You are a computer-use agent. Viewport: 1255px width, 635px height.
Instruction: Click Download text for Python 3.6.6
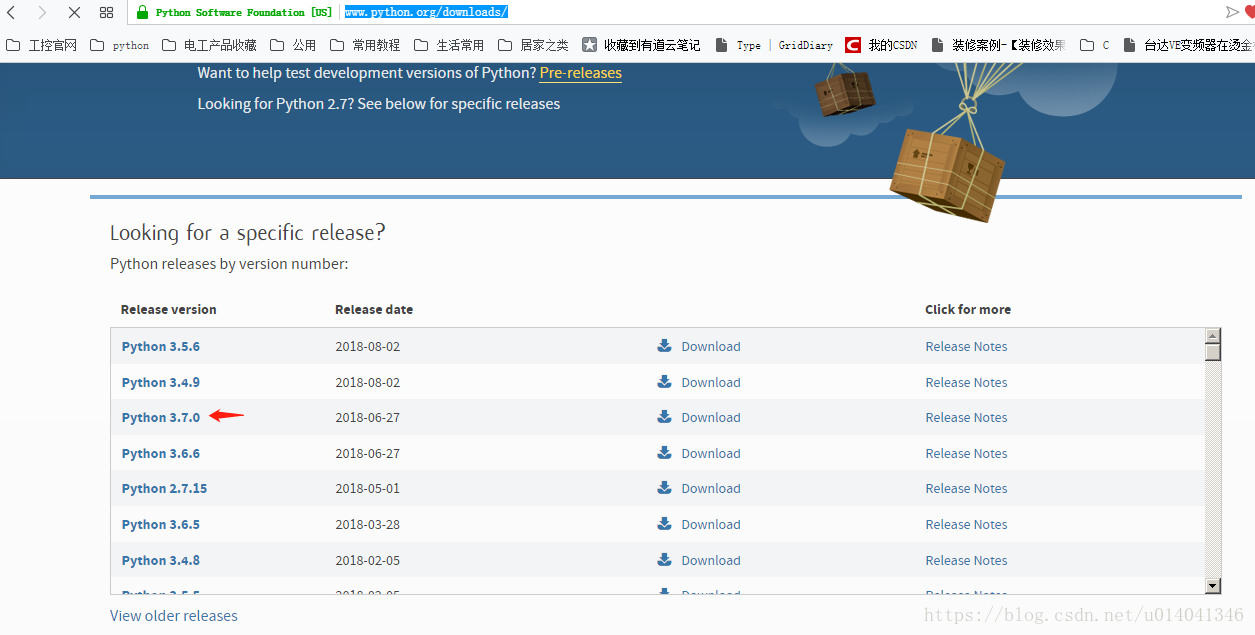coord(711,454)
